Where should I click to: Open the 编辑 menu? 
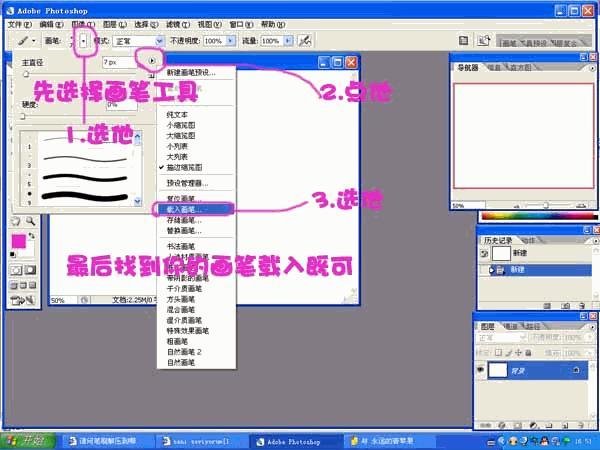[x=51, y=24]
